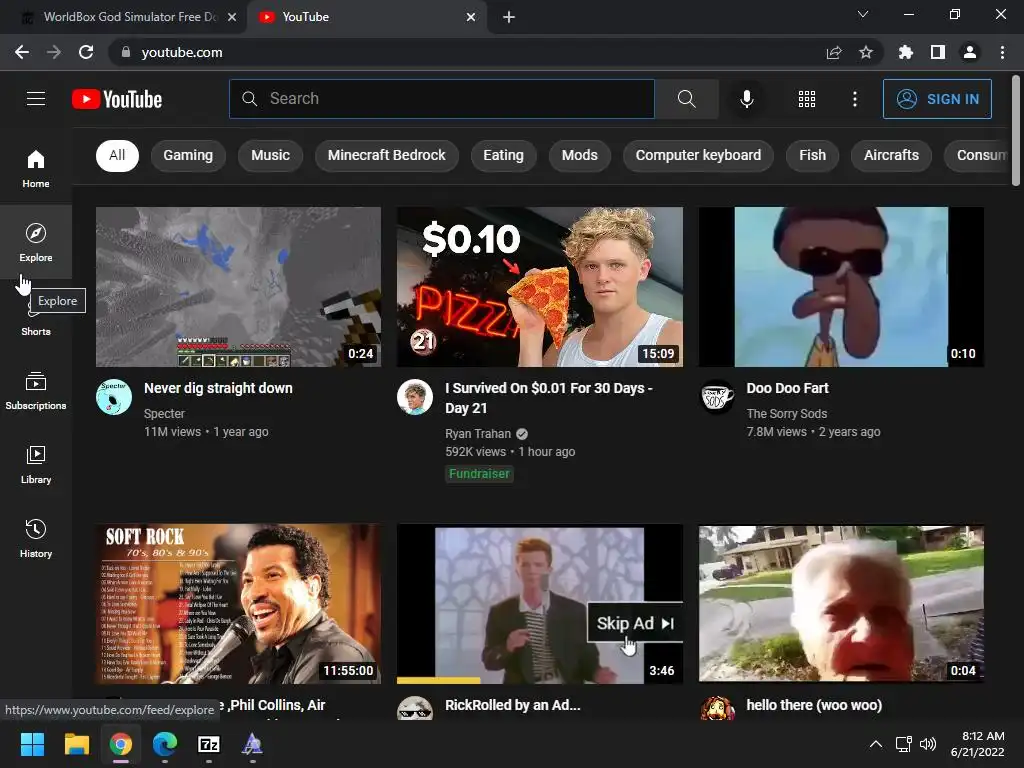Viewport: 1024px width, 768px height.
Task: Click the Ryan Trahan channel avatar
Action: [x=415, y=396]
